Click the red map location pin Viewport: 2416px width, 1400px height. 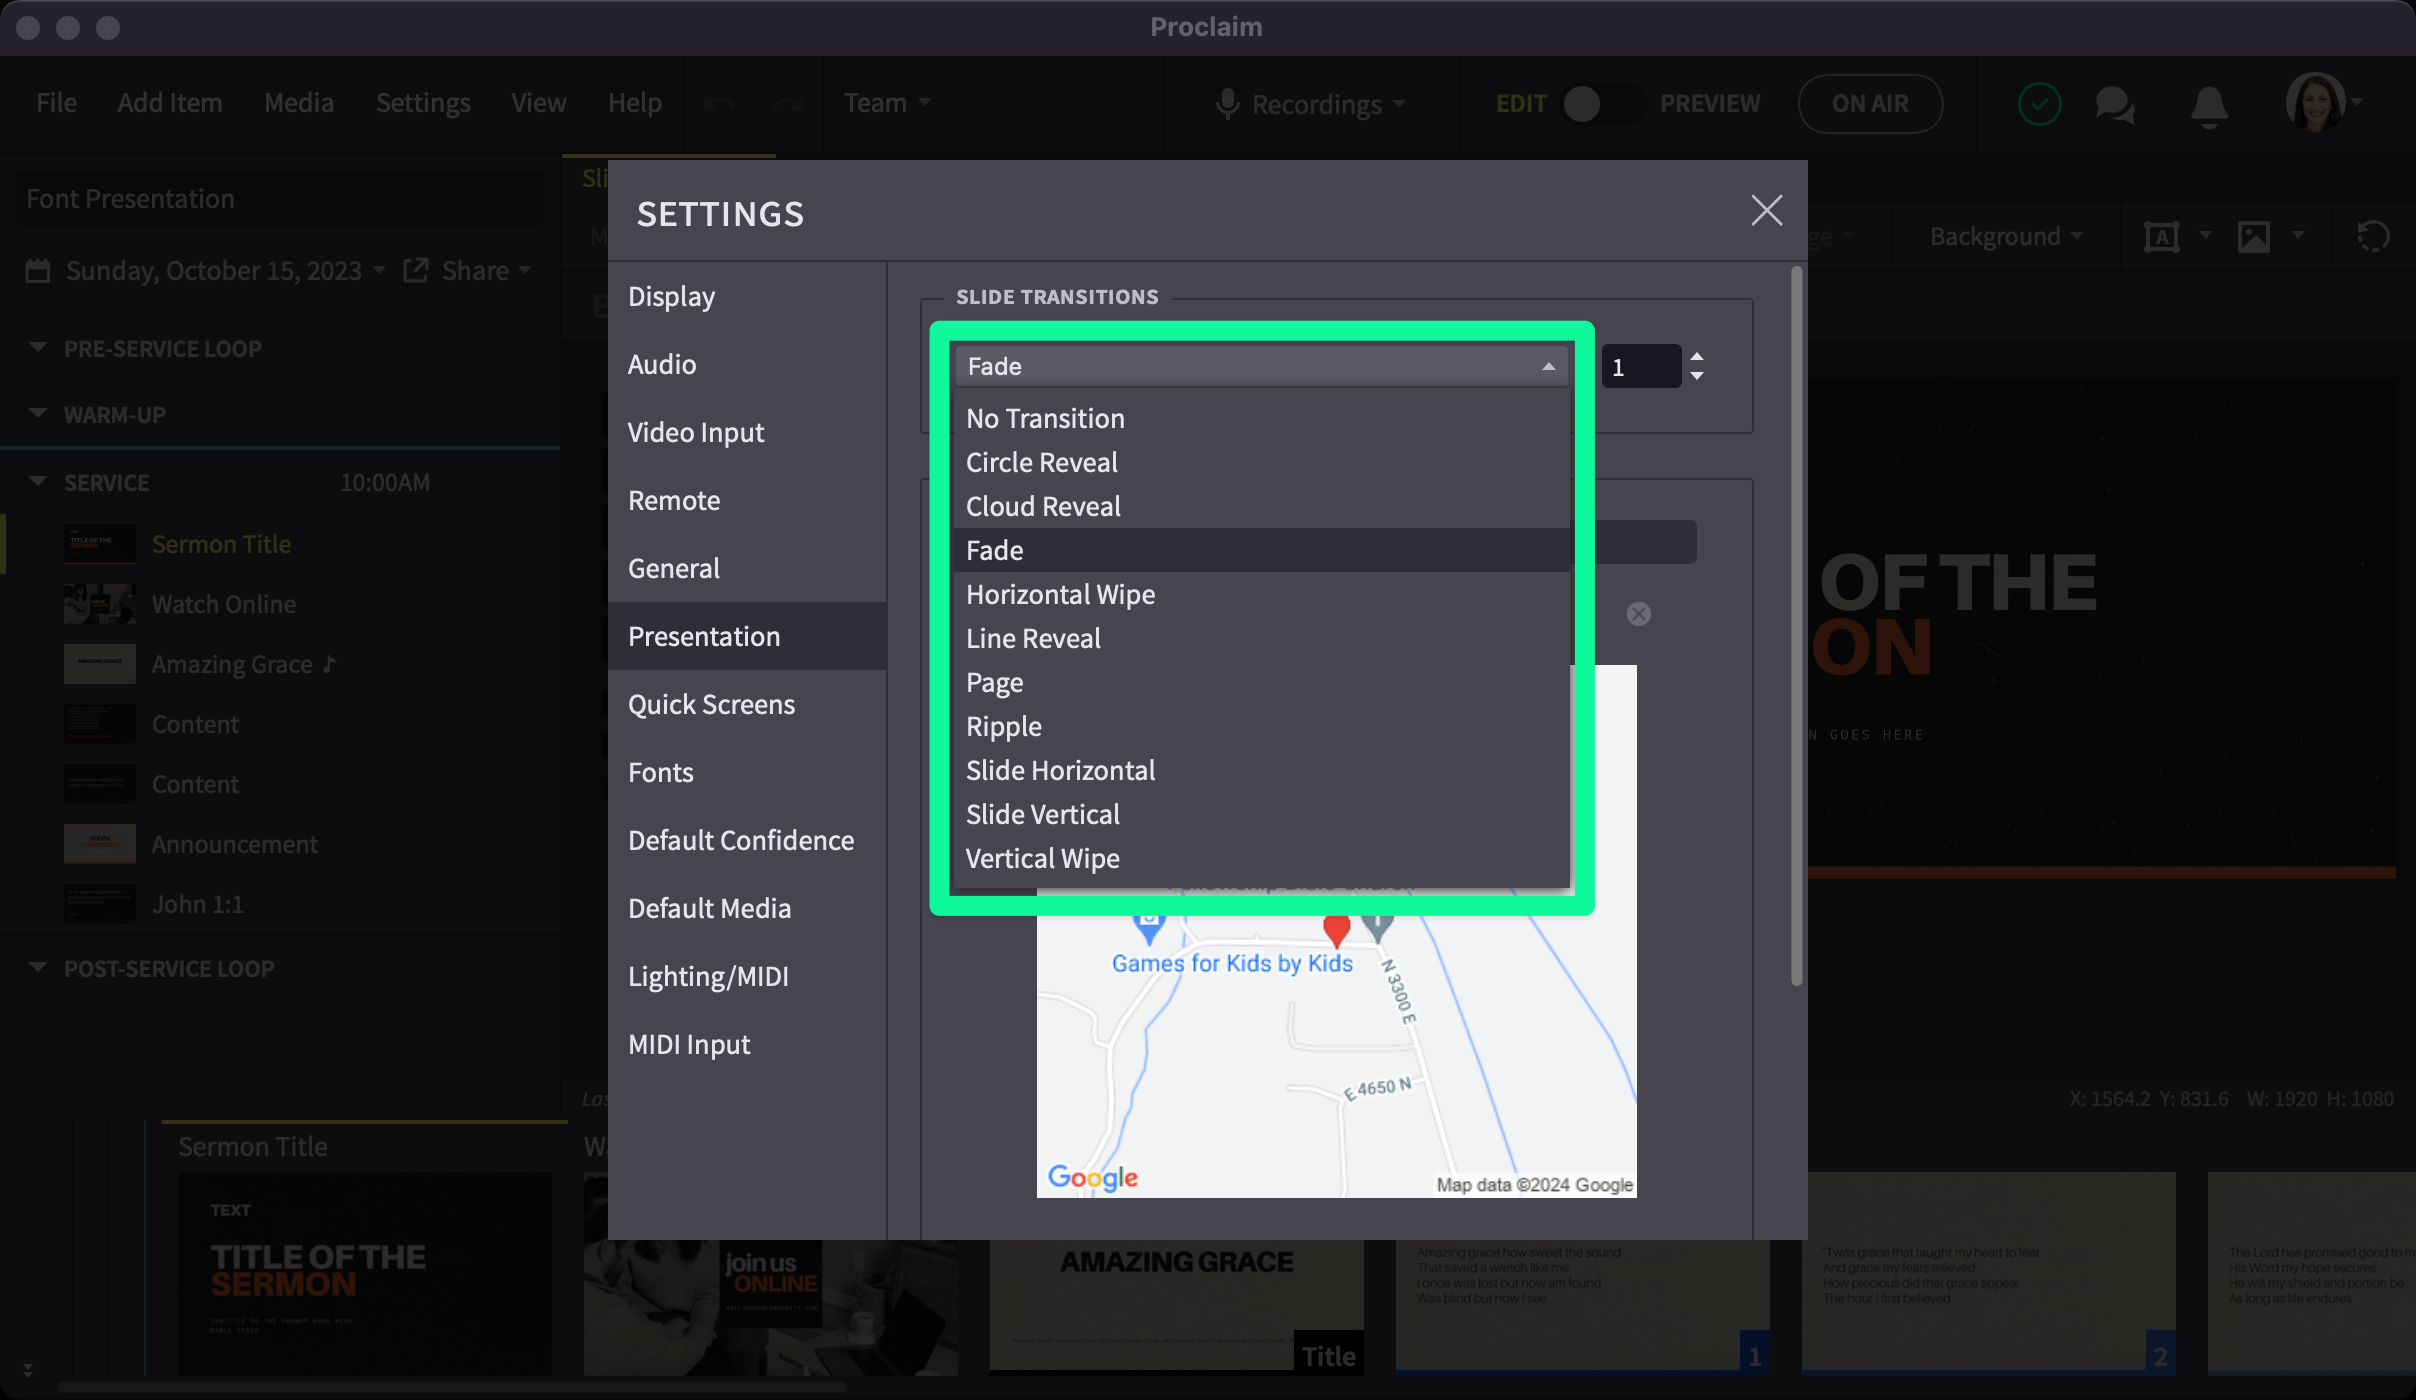tap(1336, 931)
